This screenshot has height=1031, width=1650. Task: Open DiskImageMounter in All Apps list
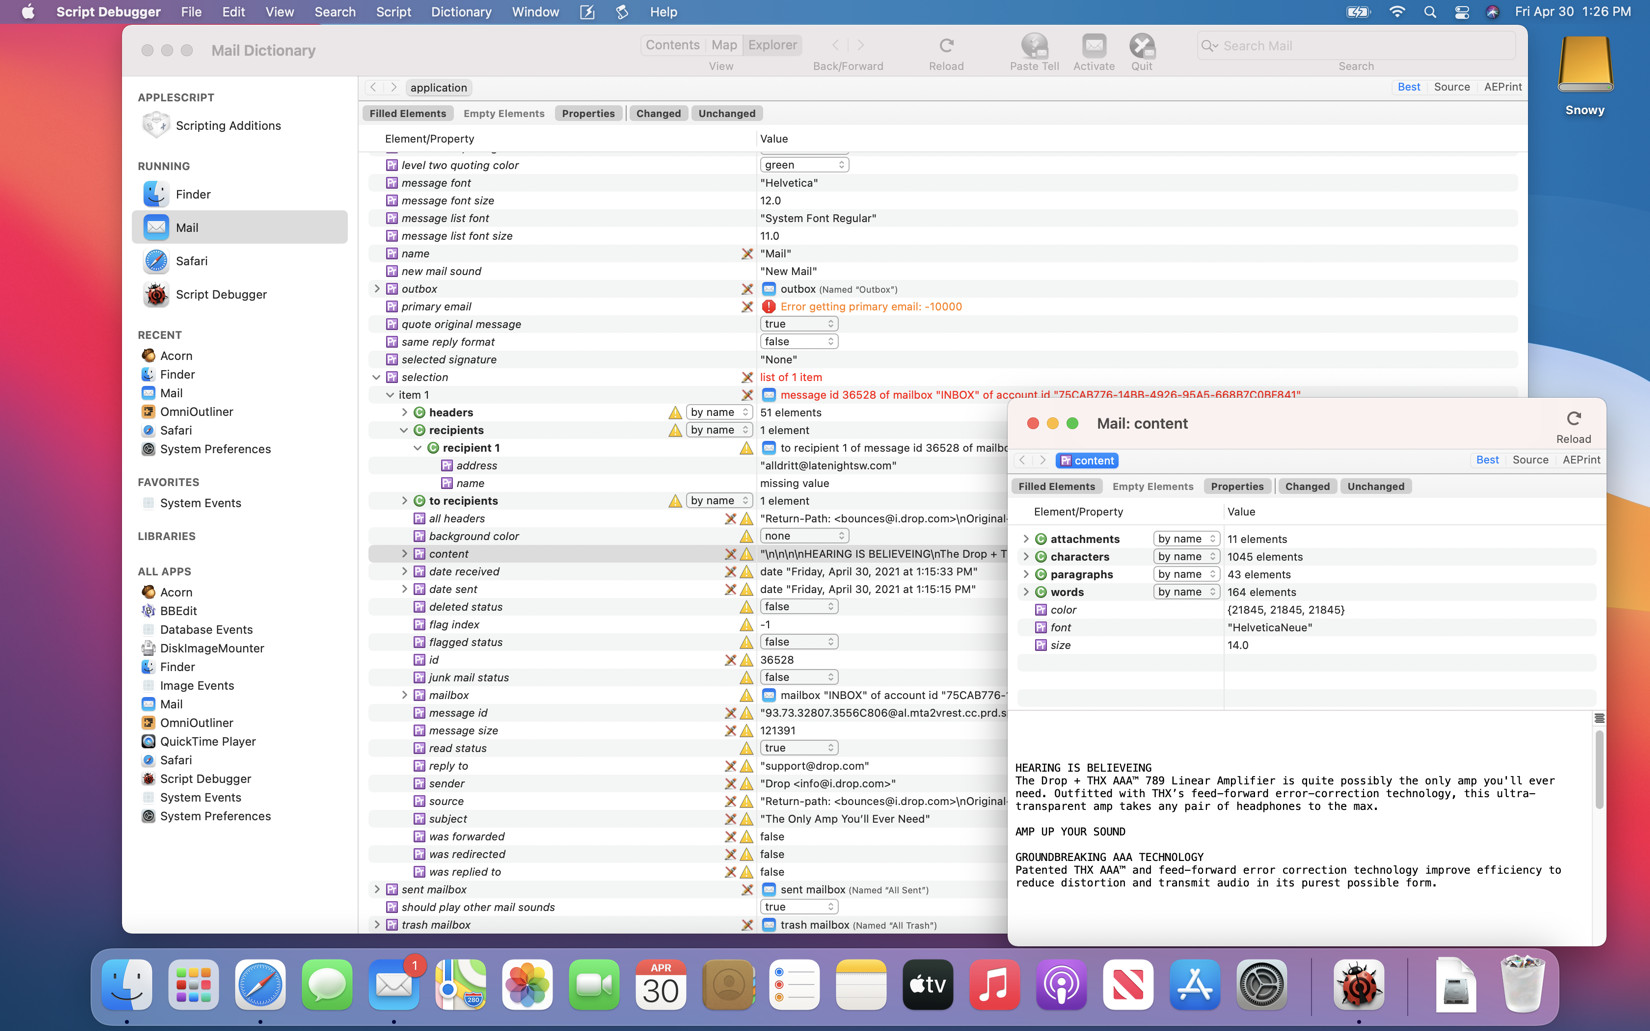[212, 648]
